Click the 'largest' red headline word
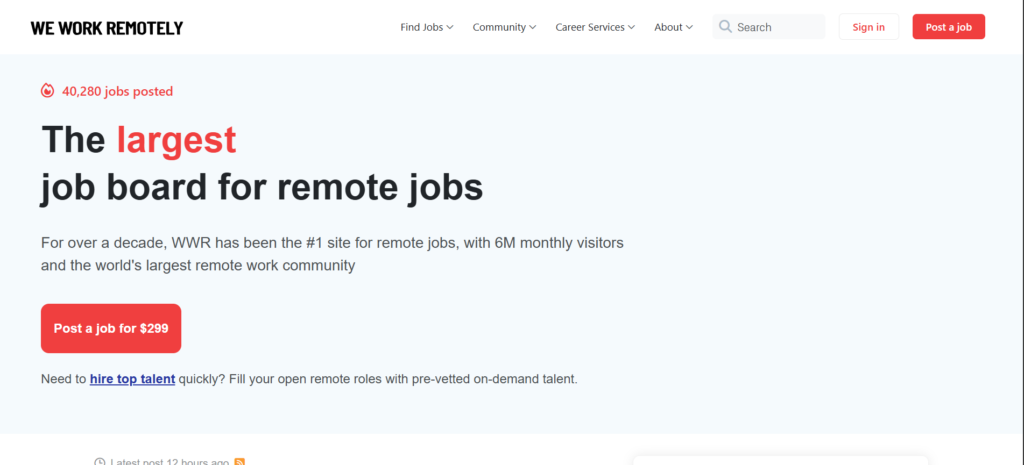 pyautogui.click(x=176, y=140)
